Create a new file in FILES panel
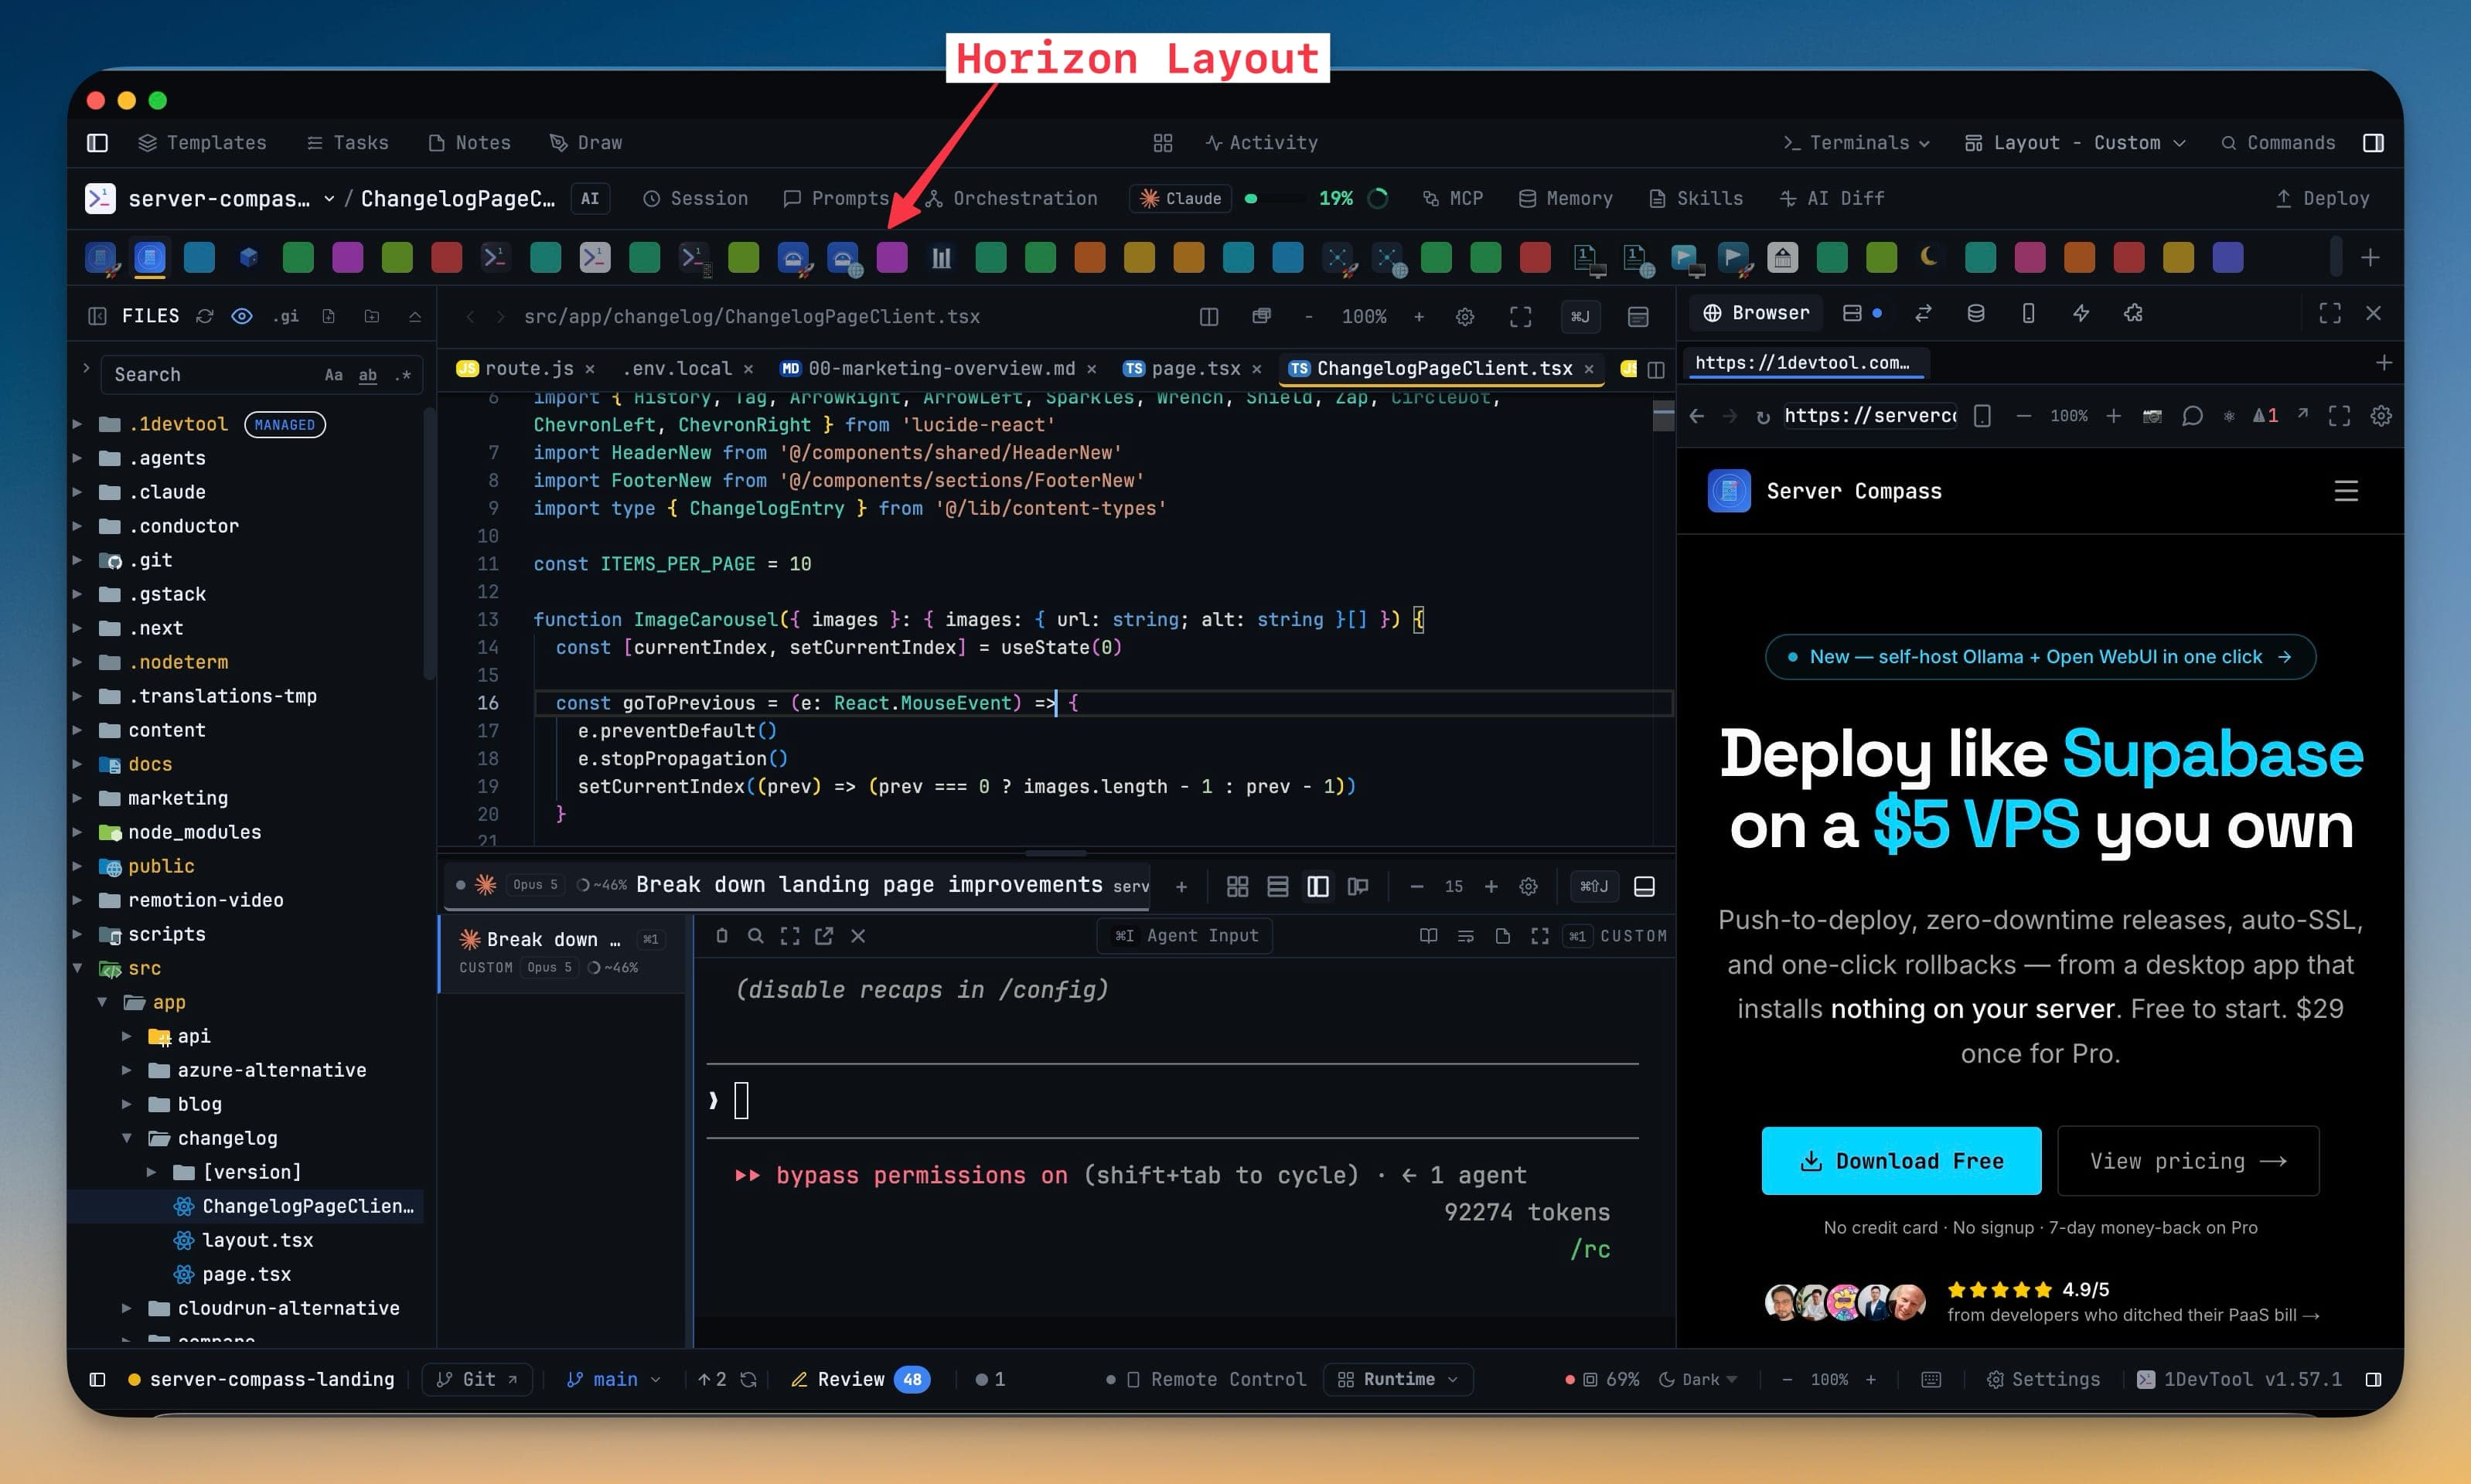Image resolution: width=2471 pixels, height=1484 pixels. click(x=329, y=316)
